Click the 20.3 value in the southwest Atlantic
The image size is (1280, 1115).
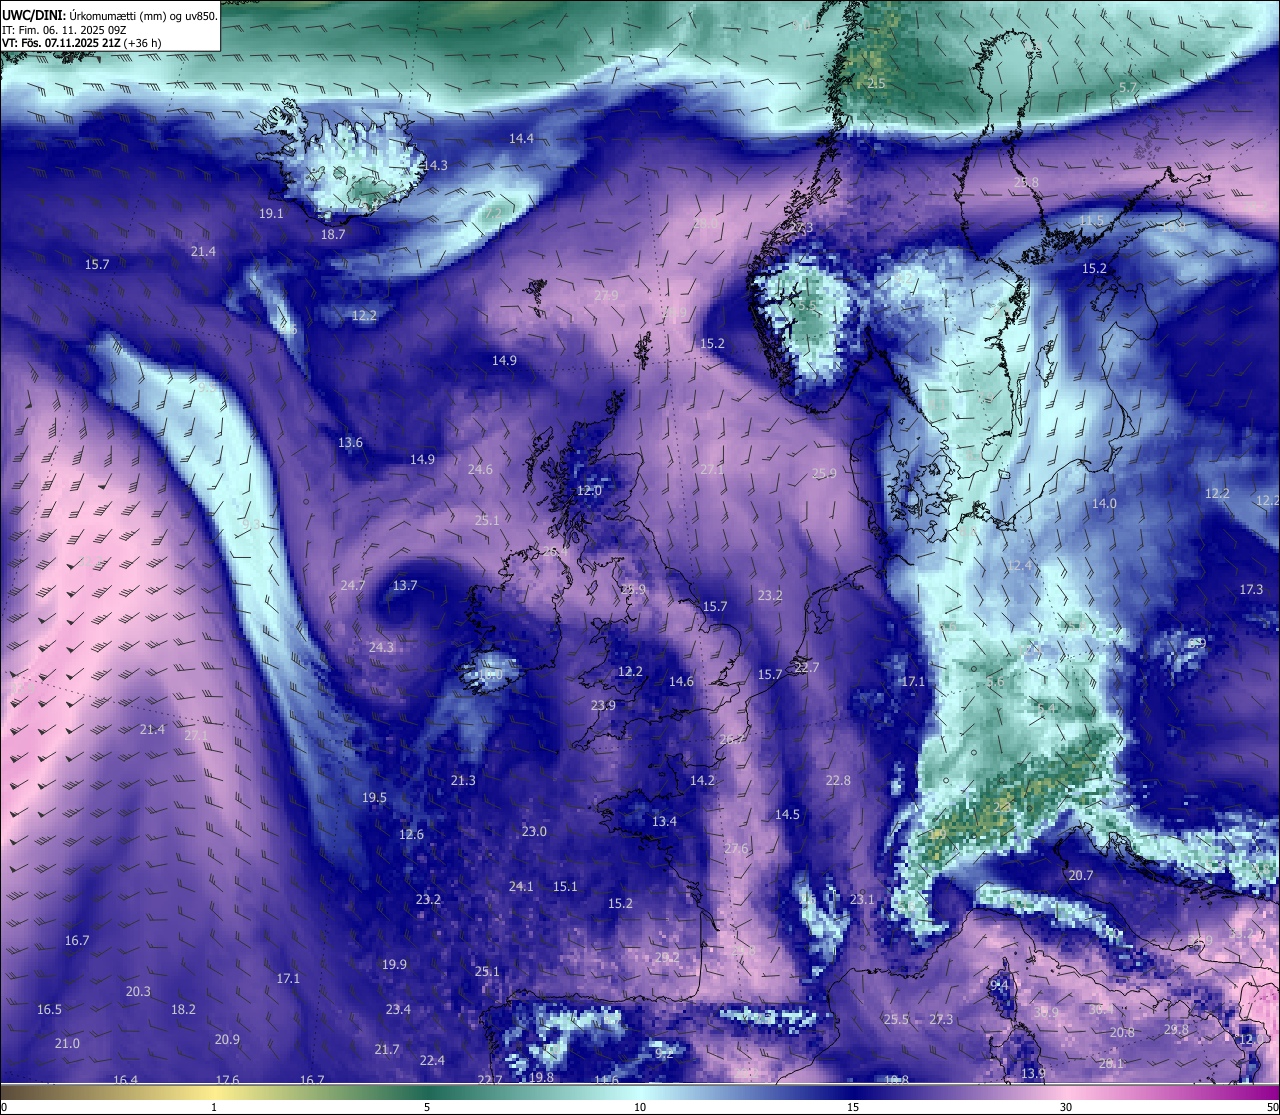[138, 991]
